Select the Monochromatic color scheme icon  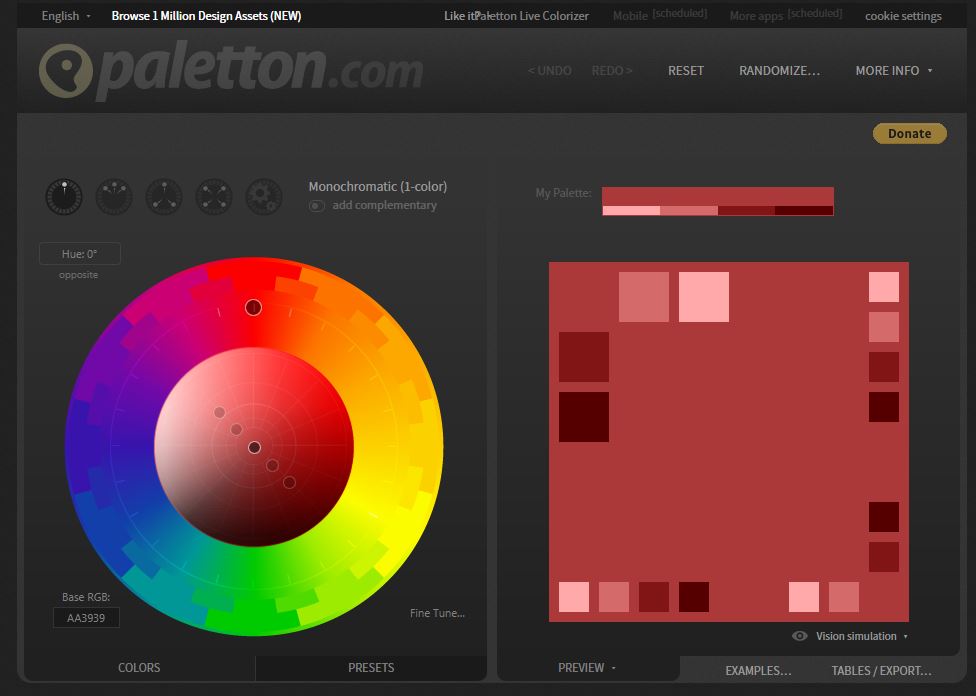(x=64, y=196)
